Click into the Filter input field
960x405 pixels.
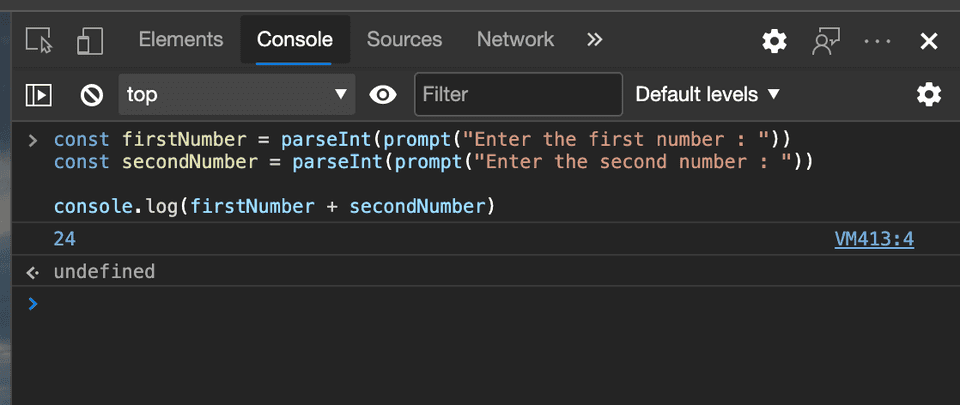pos(518,95)
